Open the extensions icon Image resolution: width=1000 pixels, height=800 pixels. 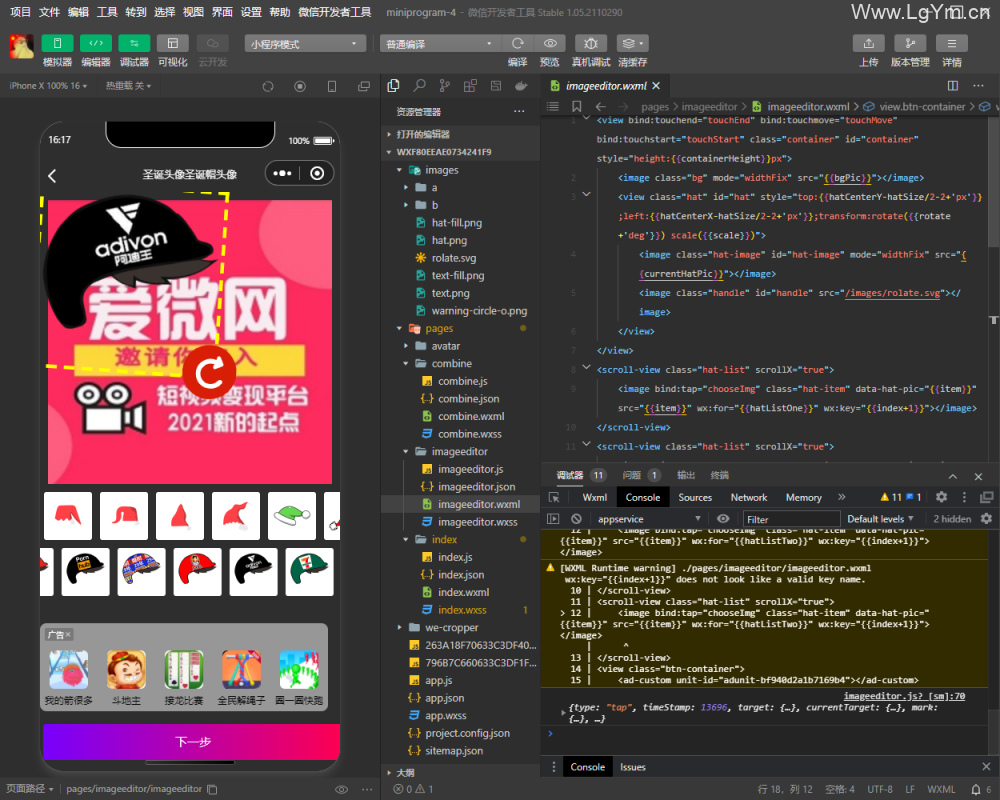470,85
